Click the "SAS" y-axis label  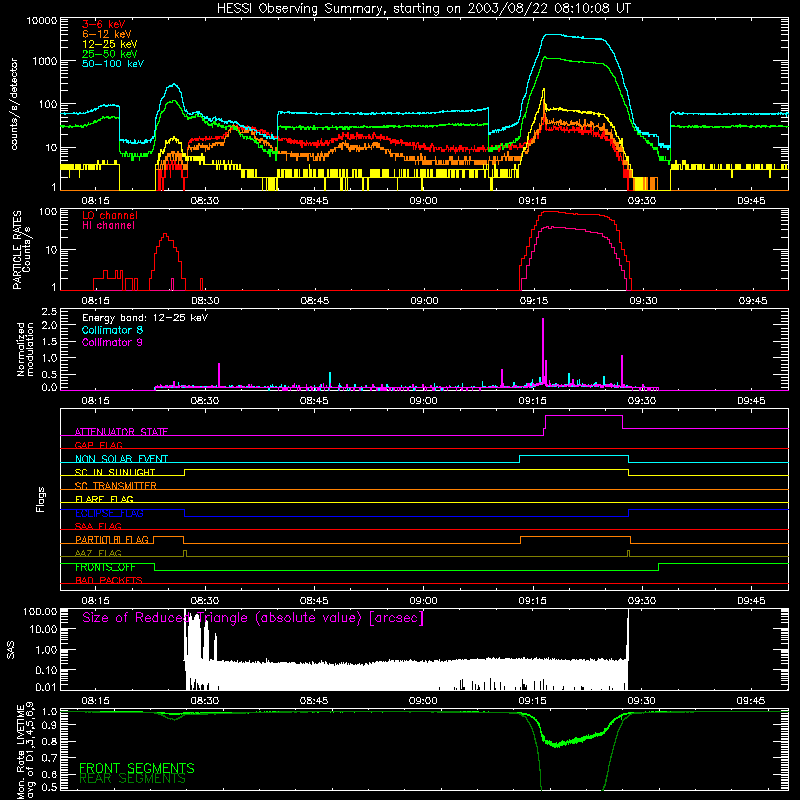point(10,650)
